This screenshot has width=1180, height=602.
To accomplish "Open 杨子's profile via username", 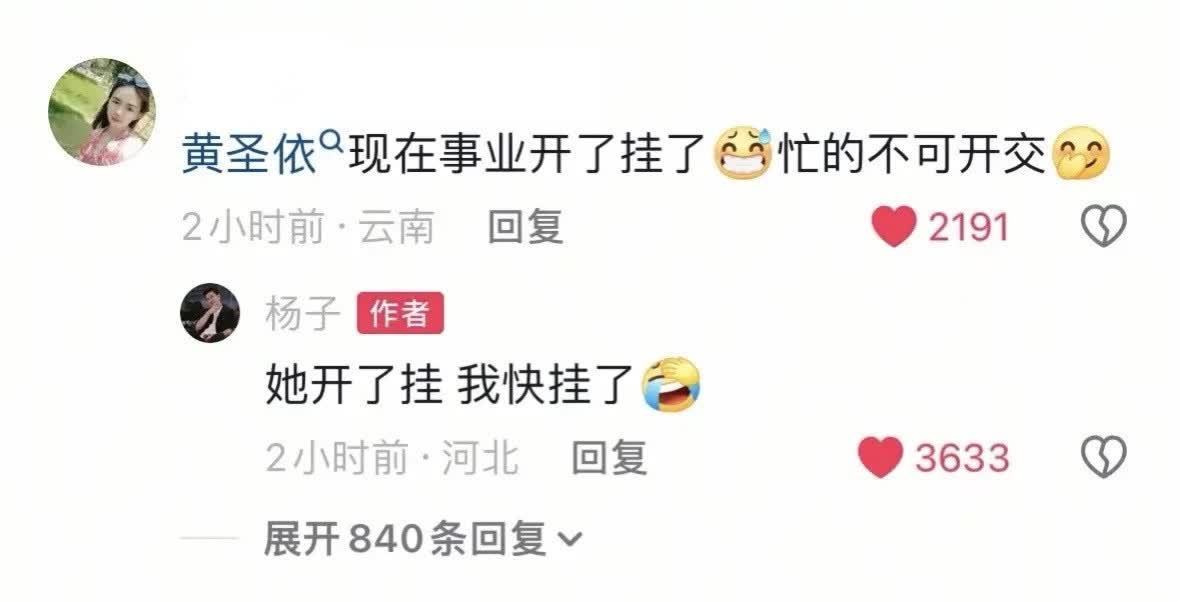I will [302, 313].
